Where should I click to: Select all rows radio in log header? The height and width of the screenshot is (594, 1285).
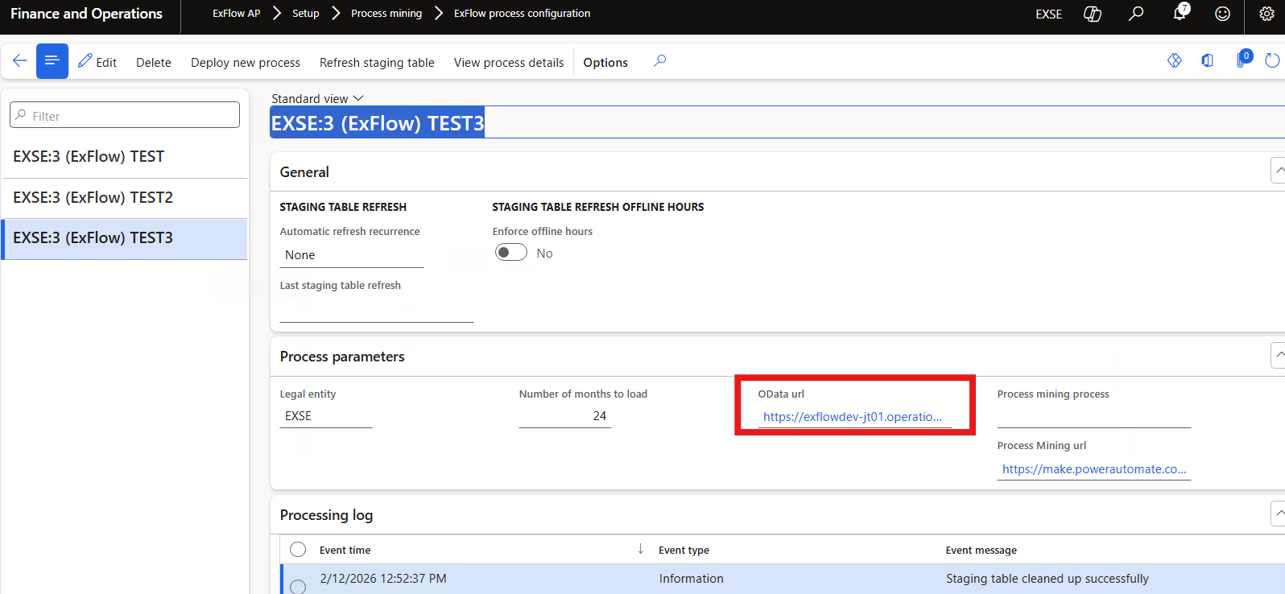point(298,549)
